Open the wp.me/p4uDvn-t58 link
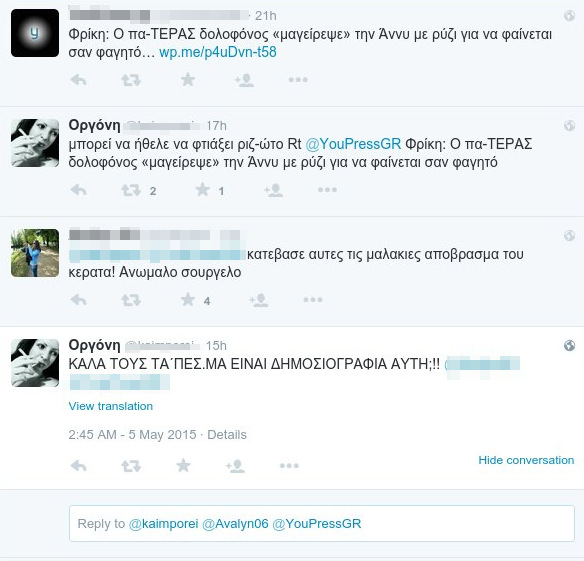 tap(218, 52)
